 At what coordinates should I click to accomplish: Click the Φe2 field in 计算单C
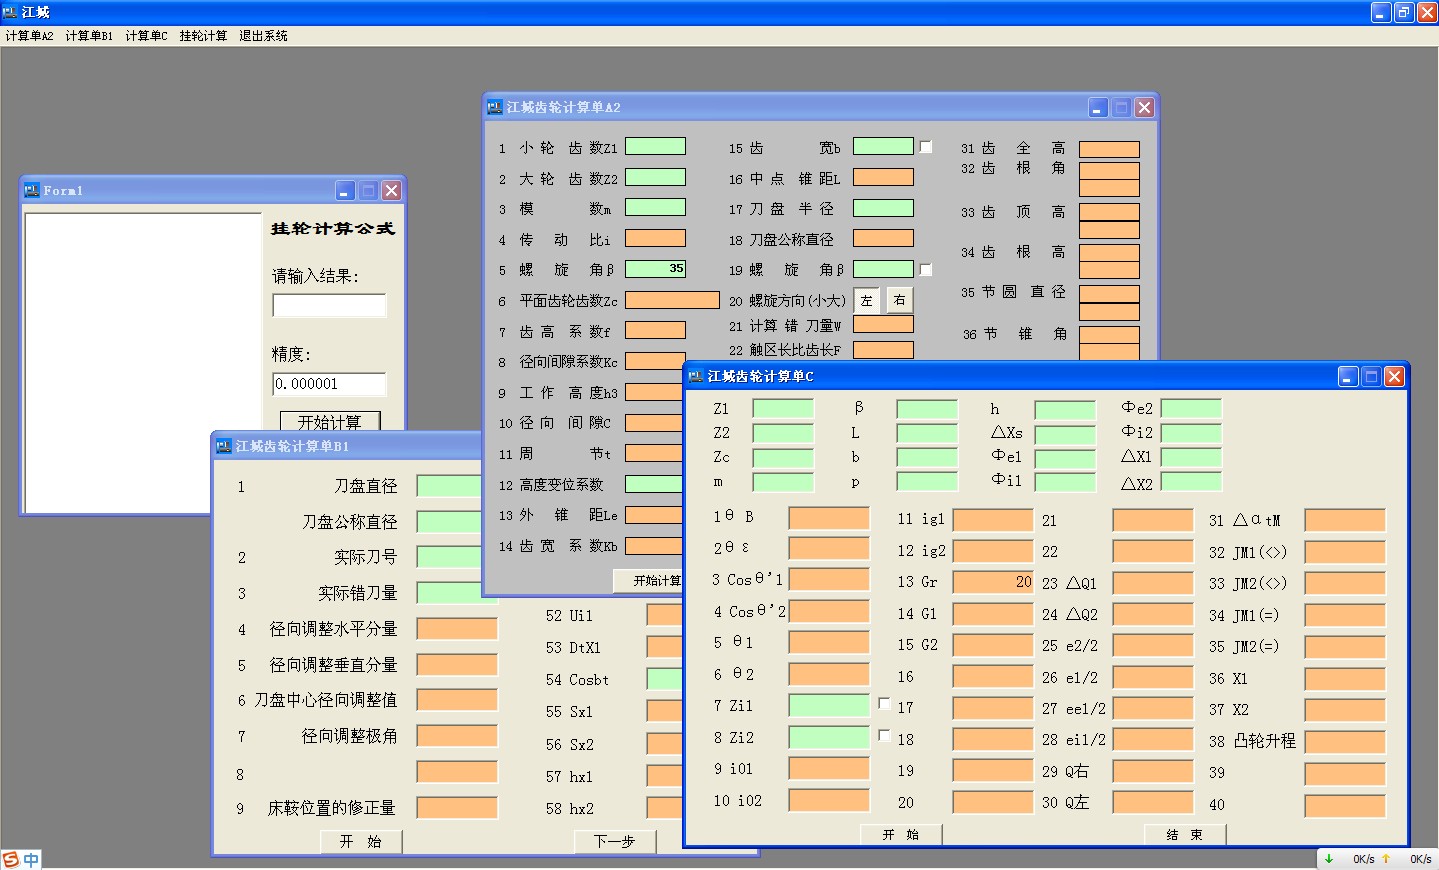[x=1191, y=408]
